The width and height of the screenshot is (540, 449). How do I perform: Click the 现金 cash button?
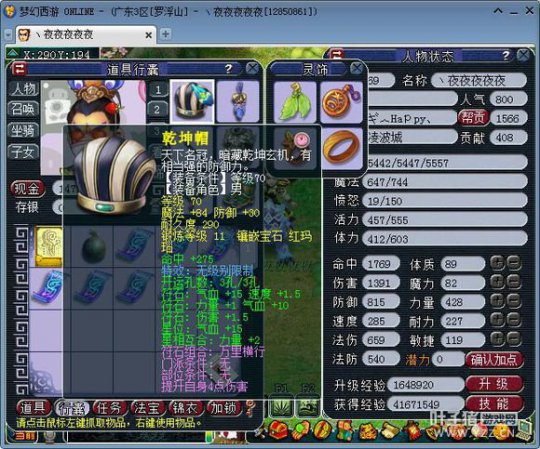pyautogui.click(x=27, y=188)
